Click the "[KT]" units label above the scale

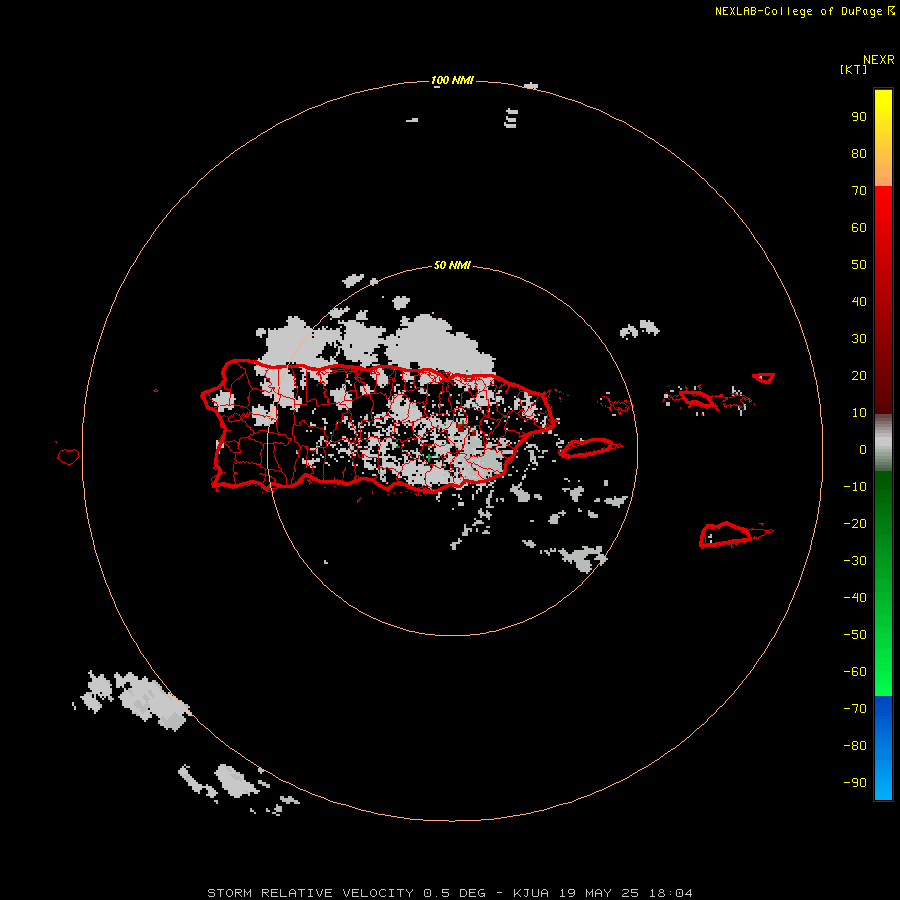(x=854, y=69)
